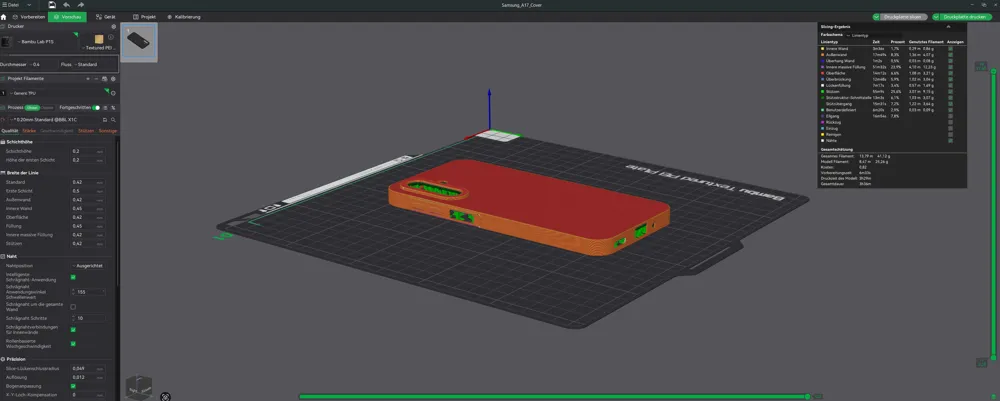Click the horizontal move slider's handle
The height and width of the screenshot is (401, 1000).
point(808,397)
